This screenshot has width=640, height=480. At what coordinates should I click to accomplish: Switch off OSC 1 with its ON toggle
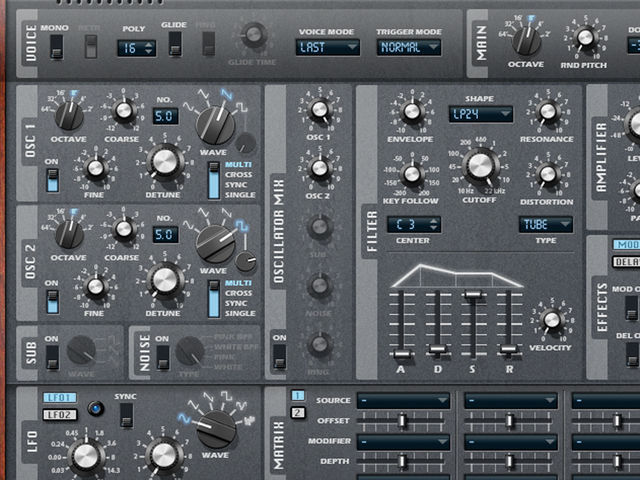[x=52, y=180]
